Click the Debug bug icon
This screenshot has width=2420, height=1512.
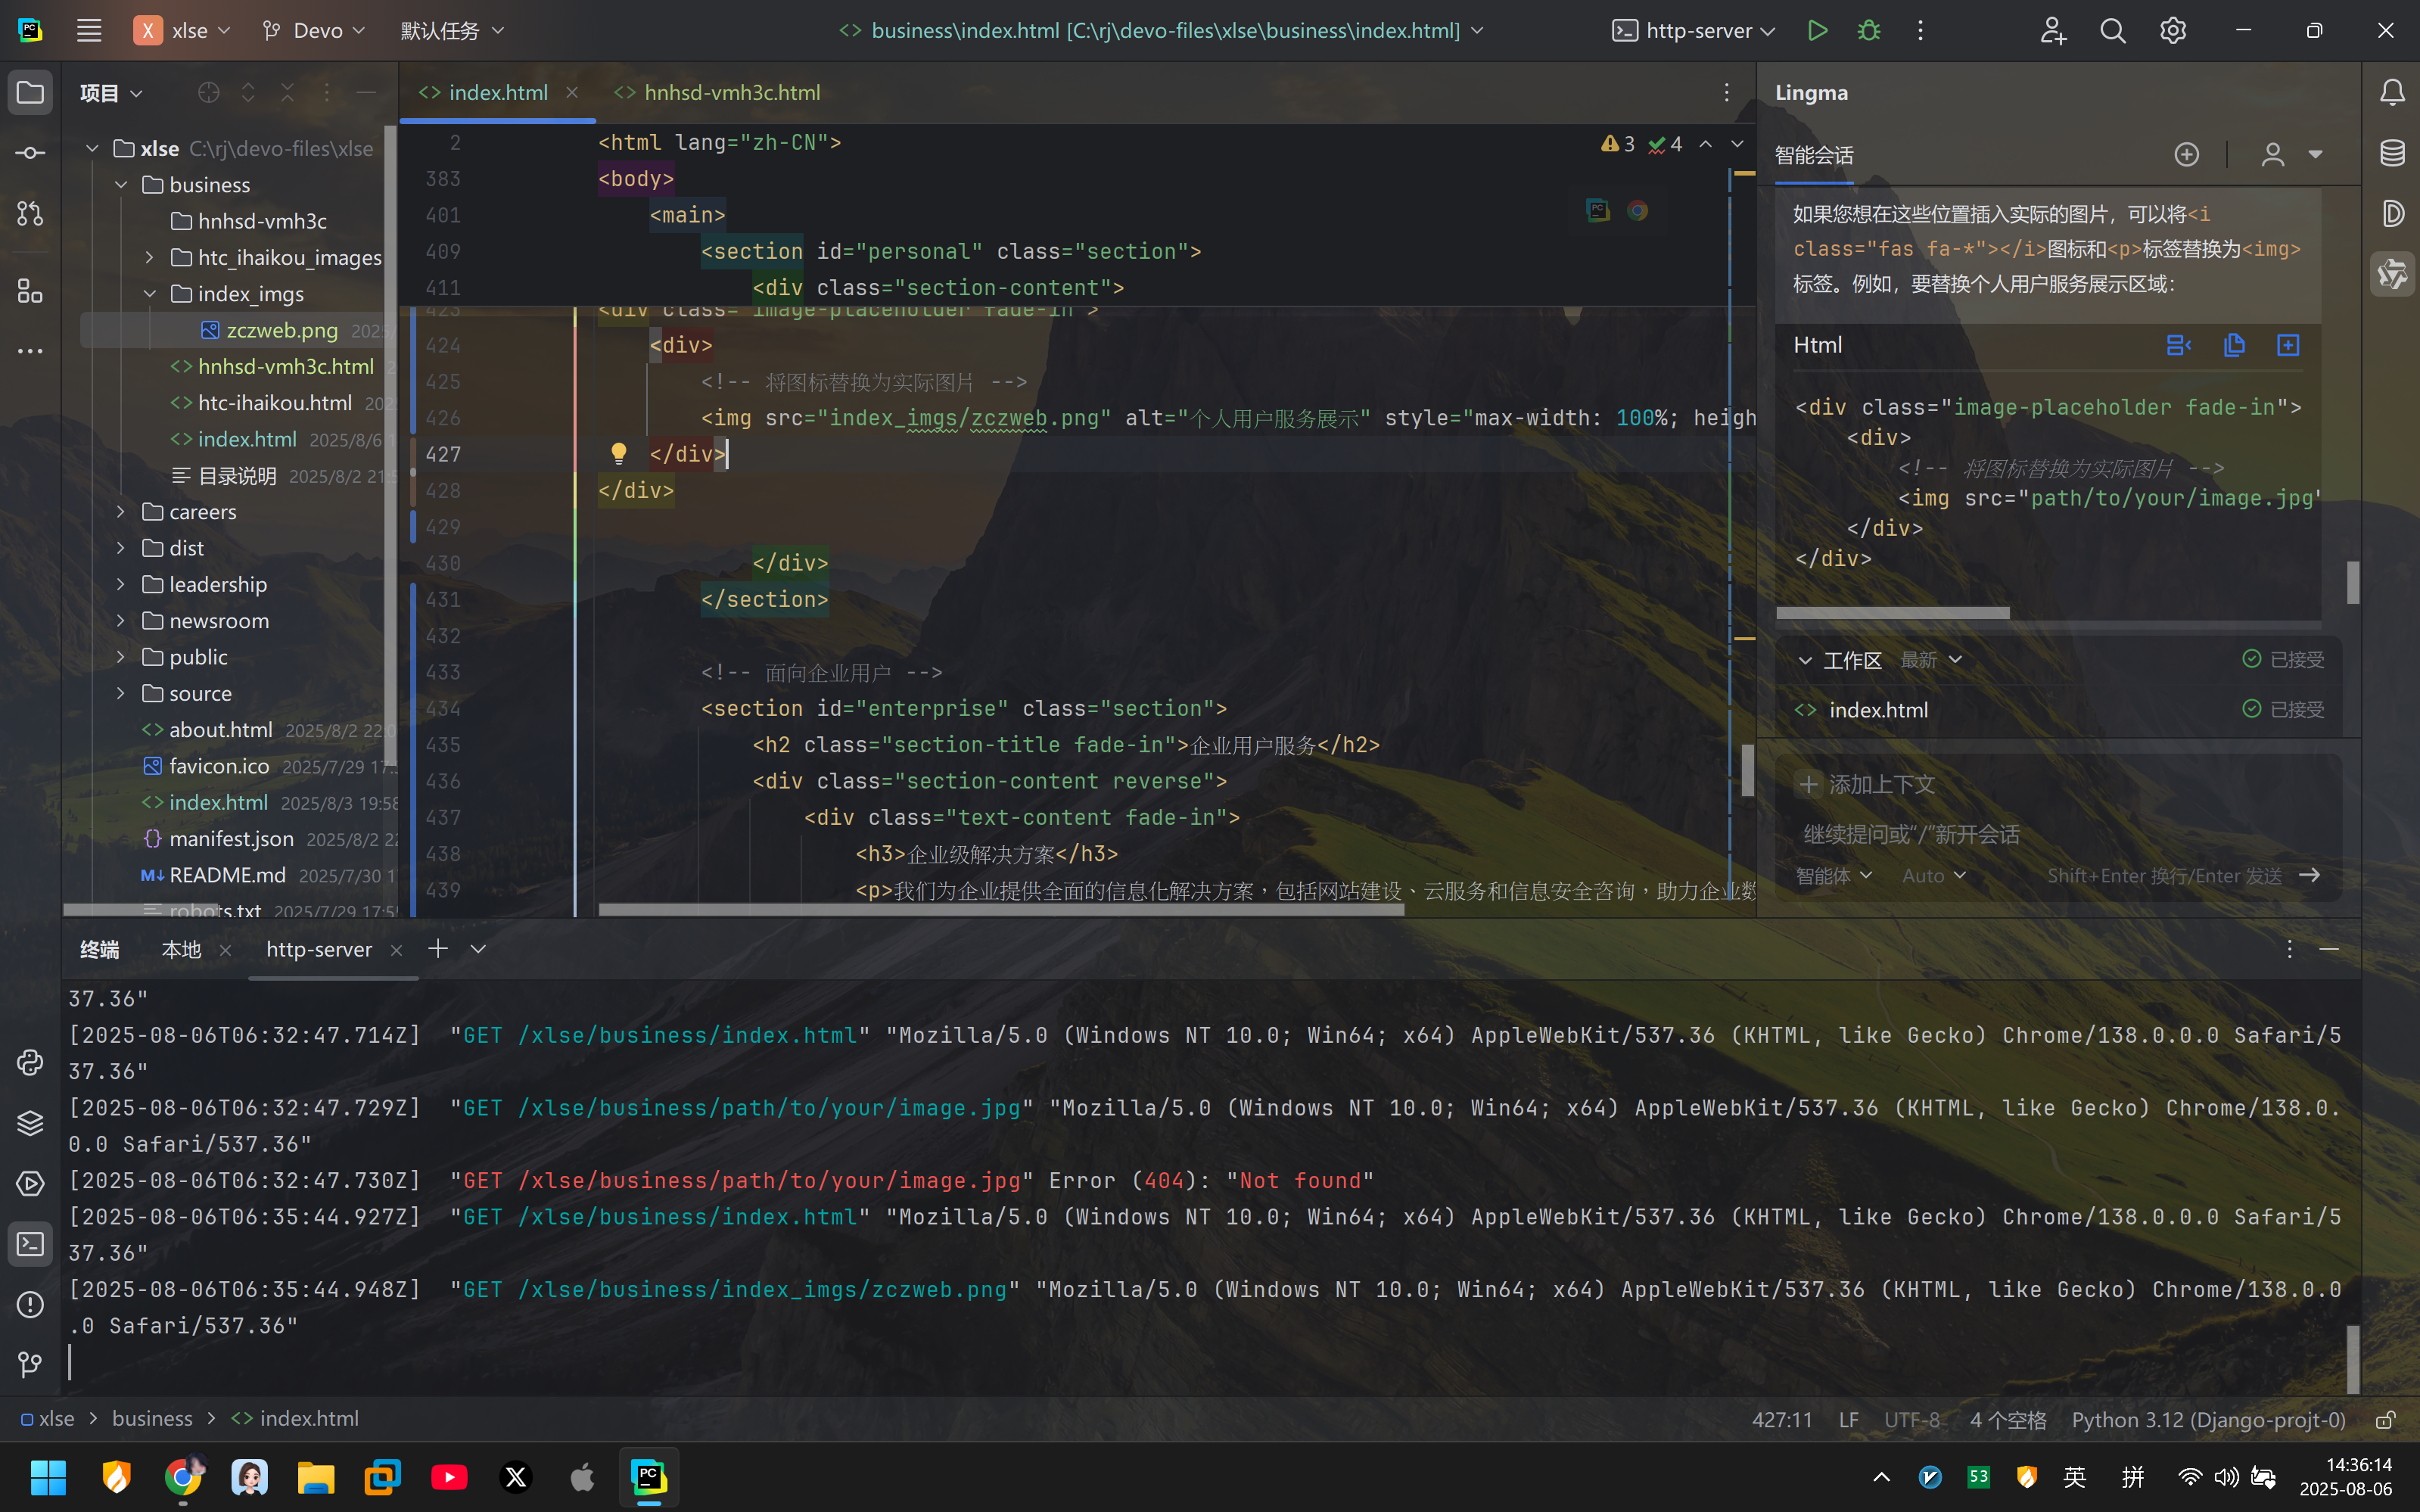click(1868, 30)
